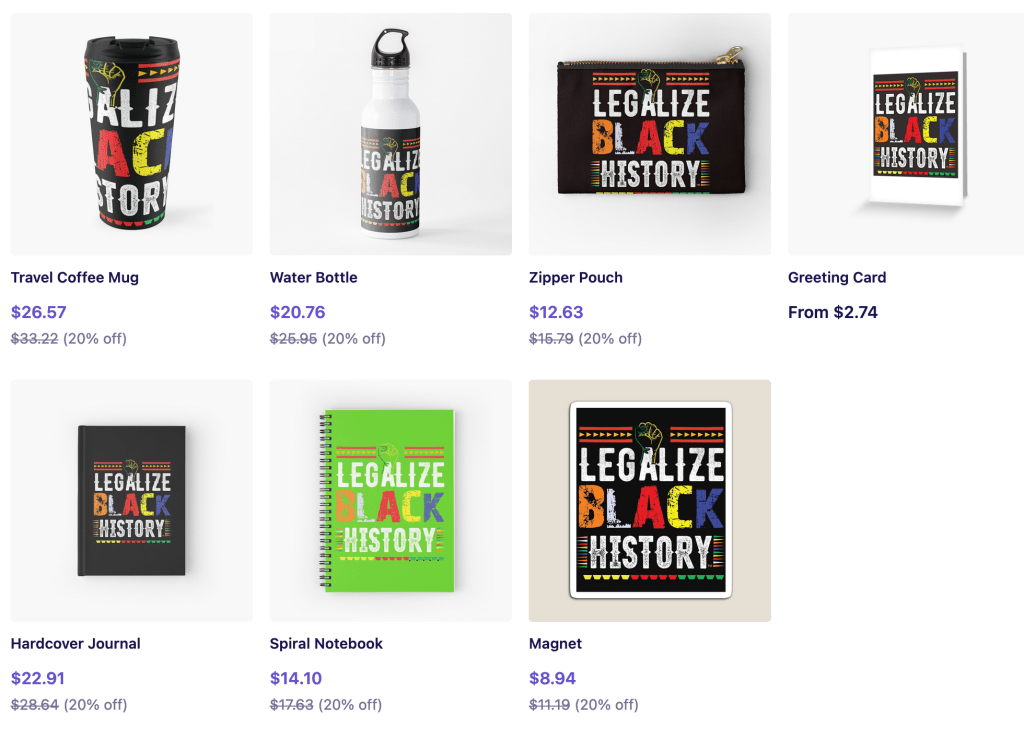Open the Travel Coffee Mug product image

tap(131, 134)
